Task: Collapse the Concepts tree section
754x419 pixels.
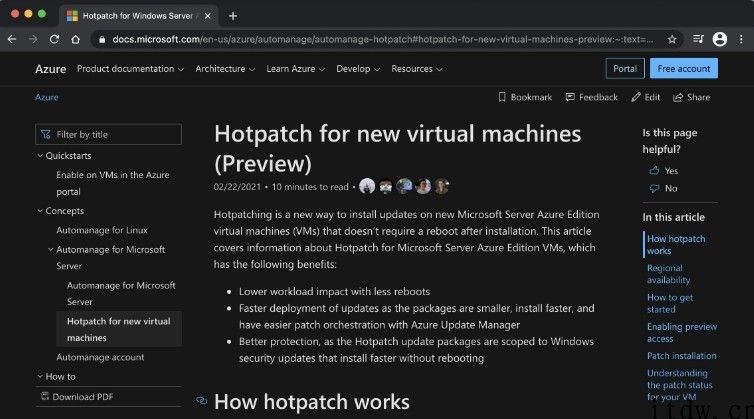Action: pos(40,211)
